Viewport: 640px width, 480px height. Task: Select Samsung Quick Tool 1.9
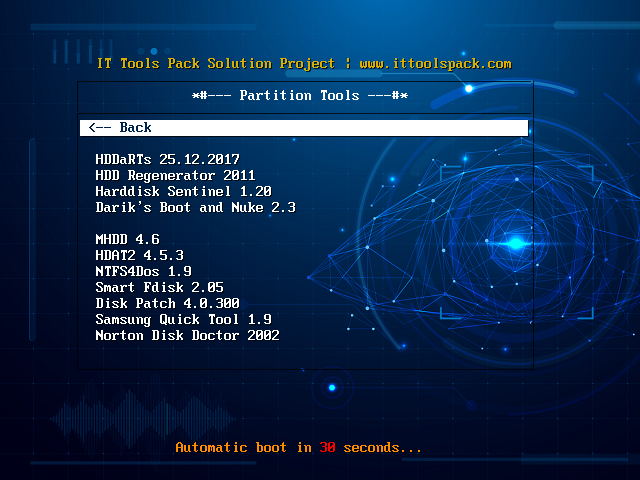pos(183,319)
